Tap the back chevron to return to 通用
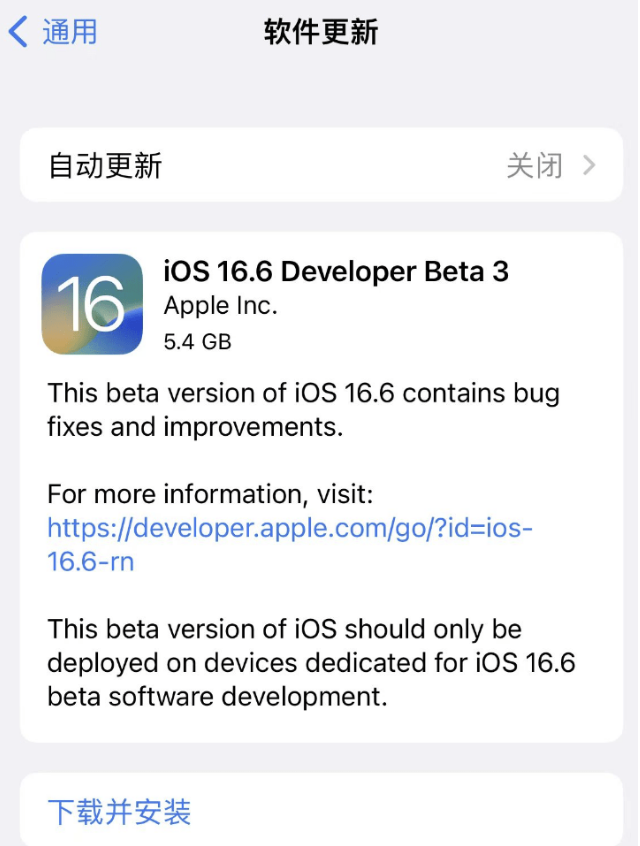 (18, 31)
